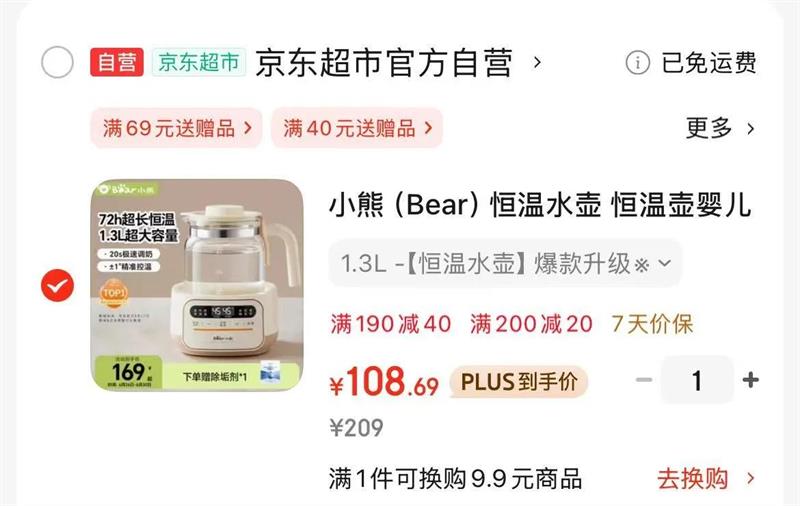The image size is (800, 506).
Task: Open the 1.3L 恒温水壶 spec dropdown
Action: point(505,264)
